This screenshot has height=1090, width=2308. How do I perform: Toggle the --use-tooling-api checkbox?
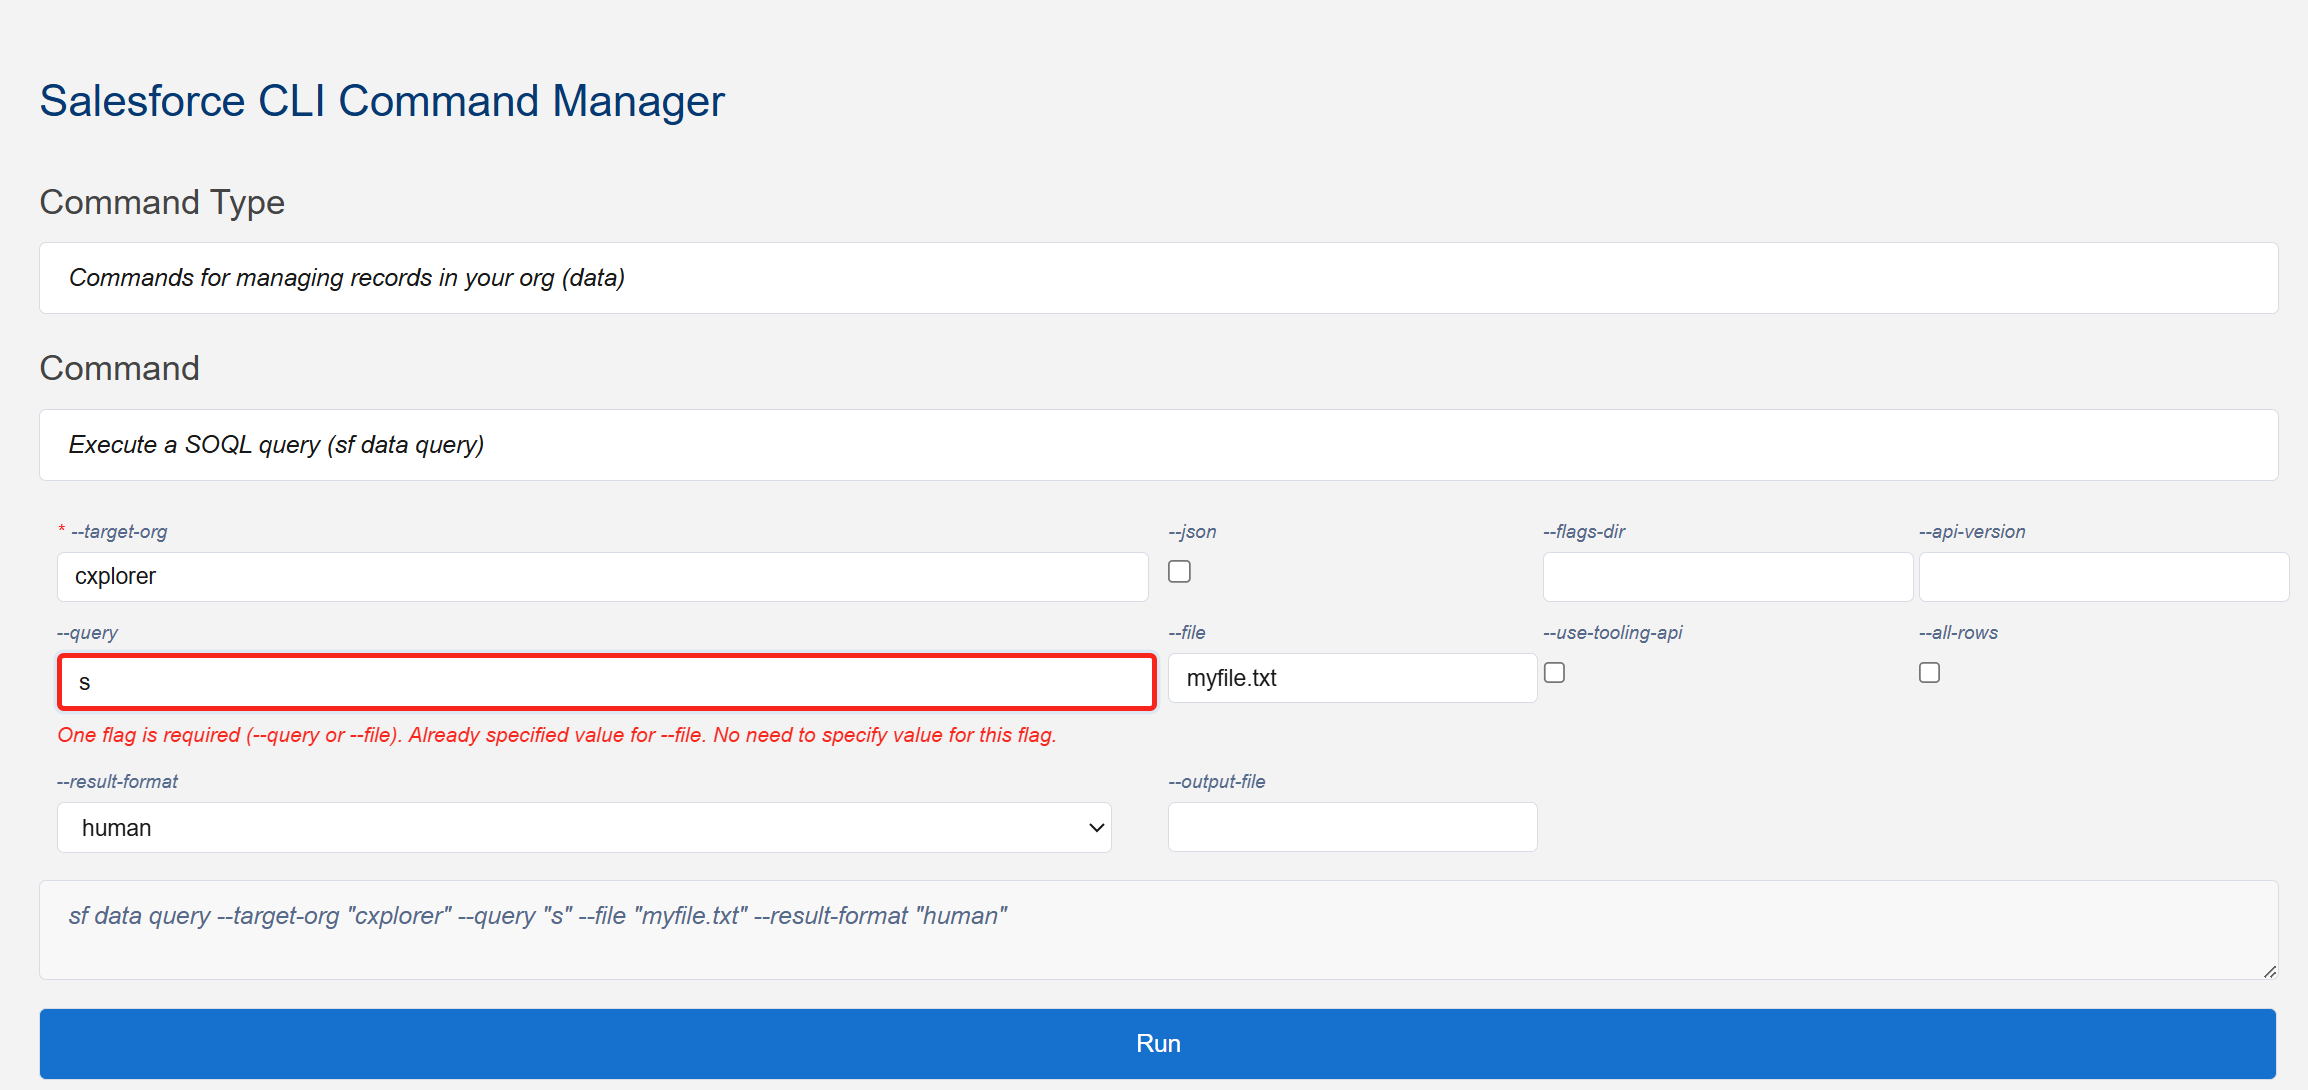pyautogui.click(x=1554, y=673)
